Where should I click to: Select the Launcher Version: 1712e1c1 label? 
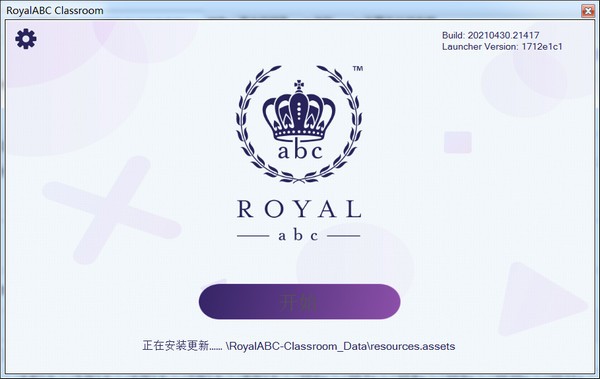[502, 47]
